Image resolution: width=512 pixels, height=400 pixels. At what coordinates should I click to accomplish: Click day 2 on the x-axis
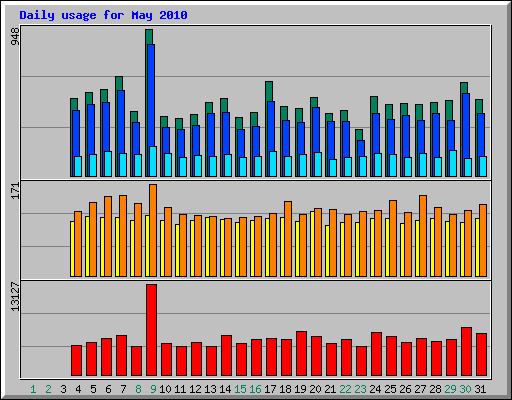point(48,389)
